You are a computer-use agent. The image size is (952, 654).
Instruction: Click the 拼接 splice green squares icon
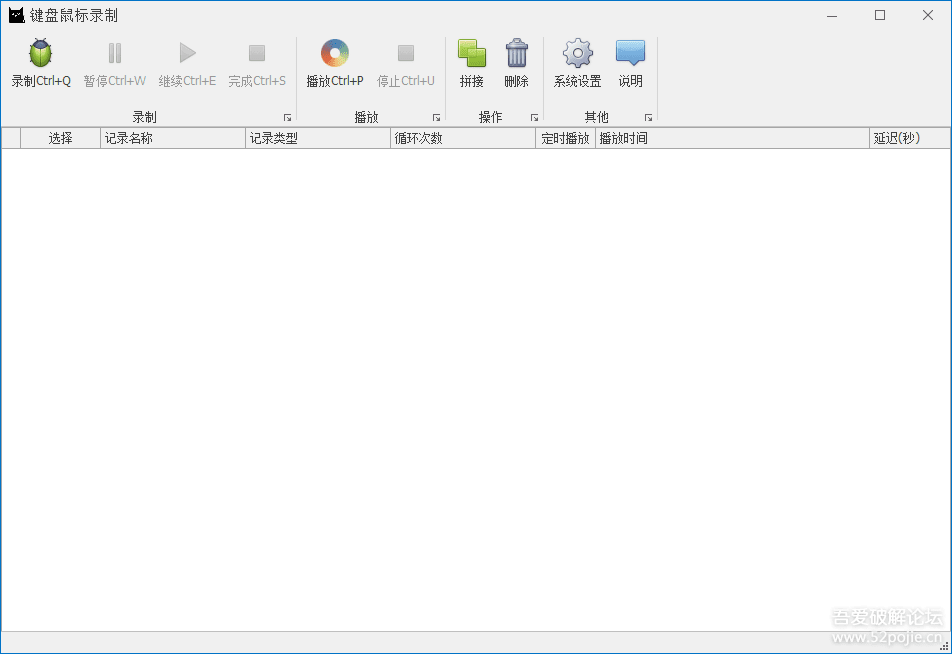pyautogui.click(x=472, y=53)
